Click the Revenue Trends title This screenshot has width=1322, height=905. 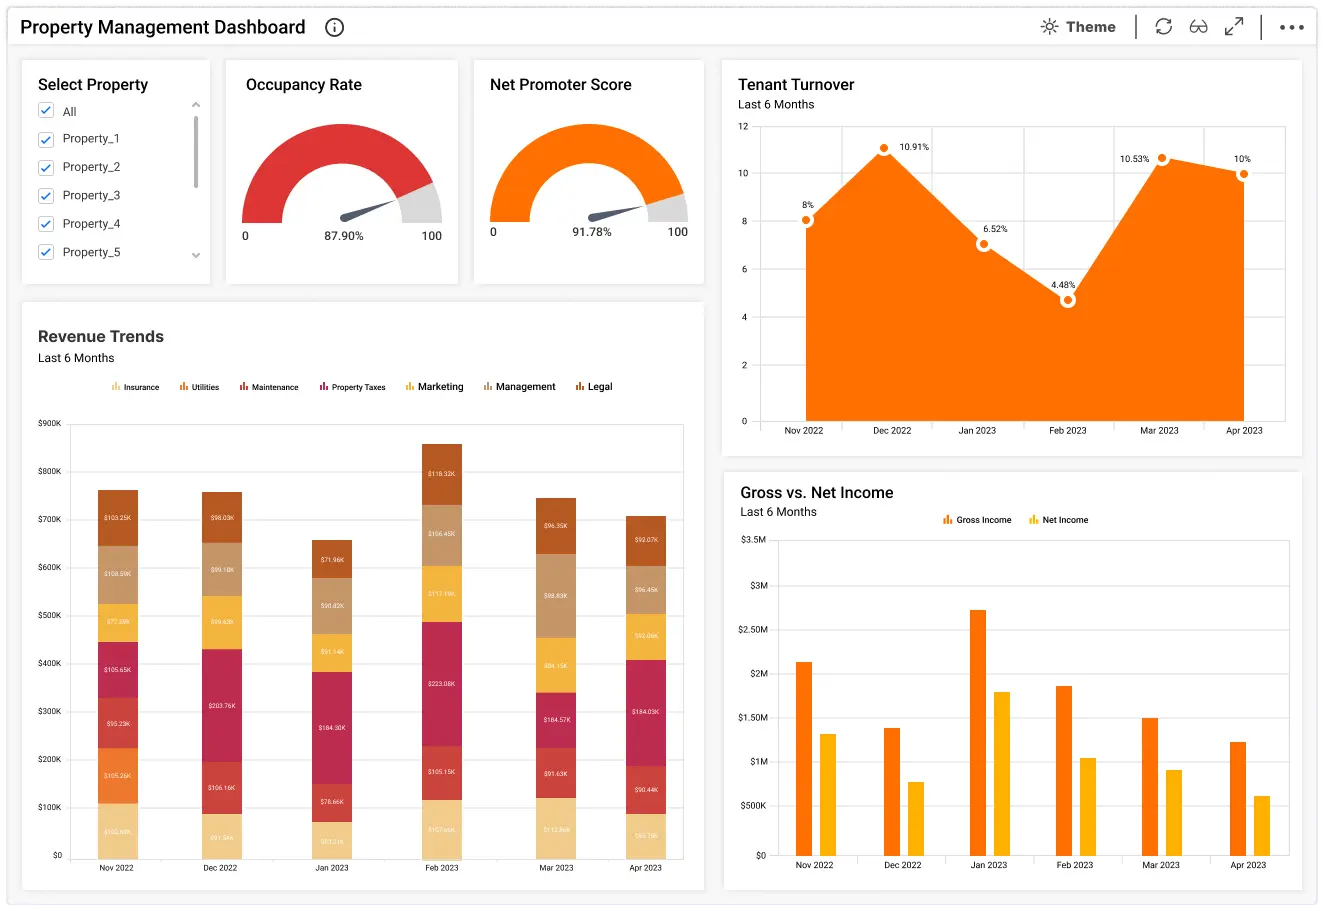pos(101,337)
